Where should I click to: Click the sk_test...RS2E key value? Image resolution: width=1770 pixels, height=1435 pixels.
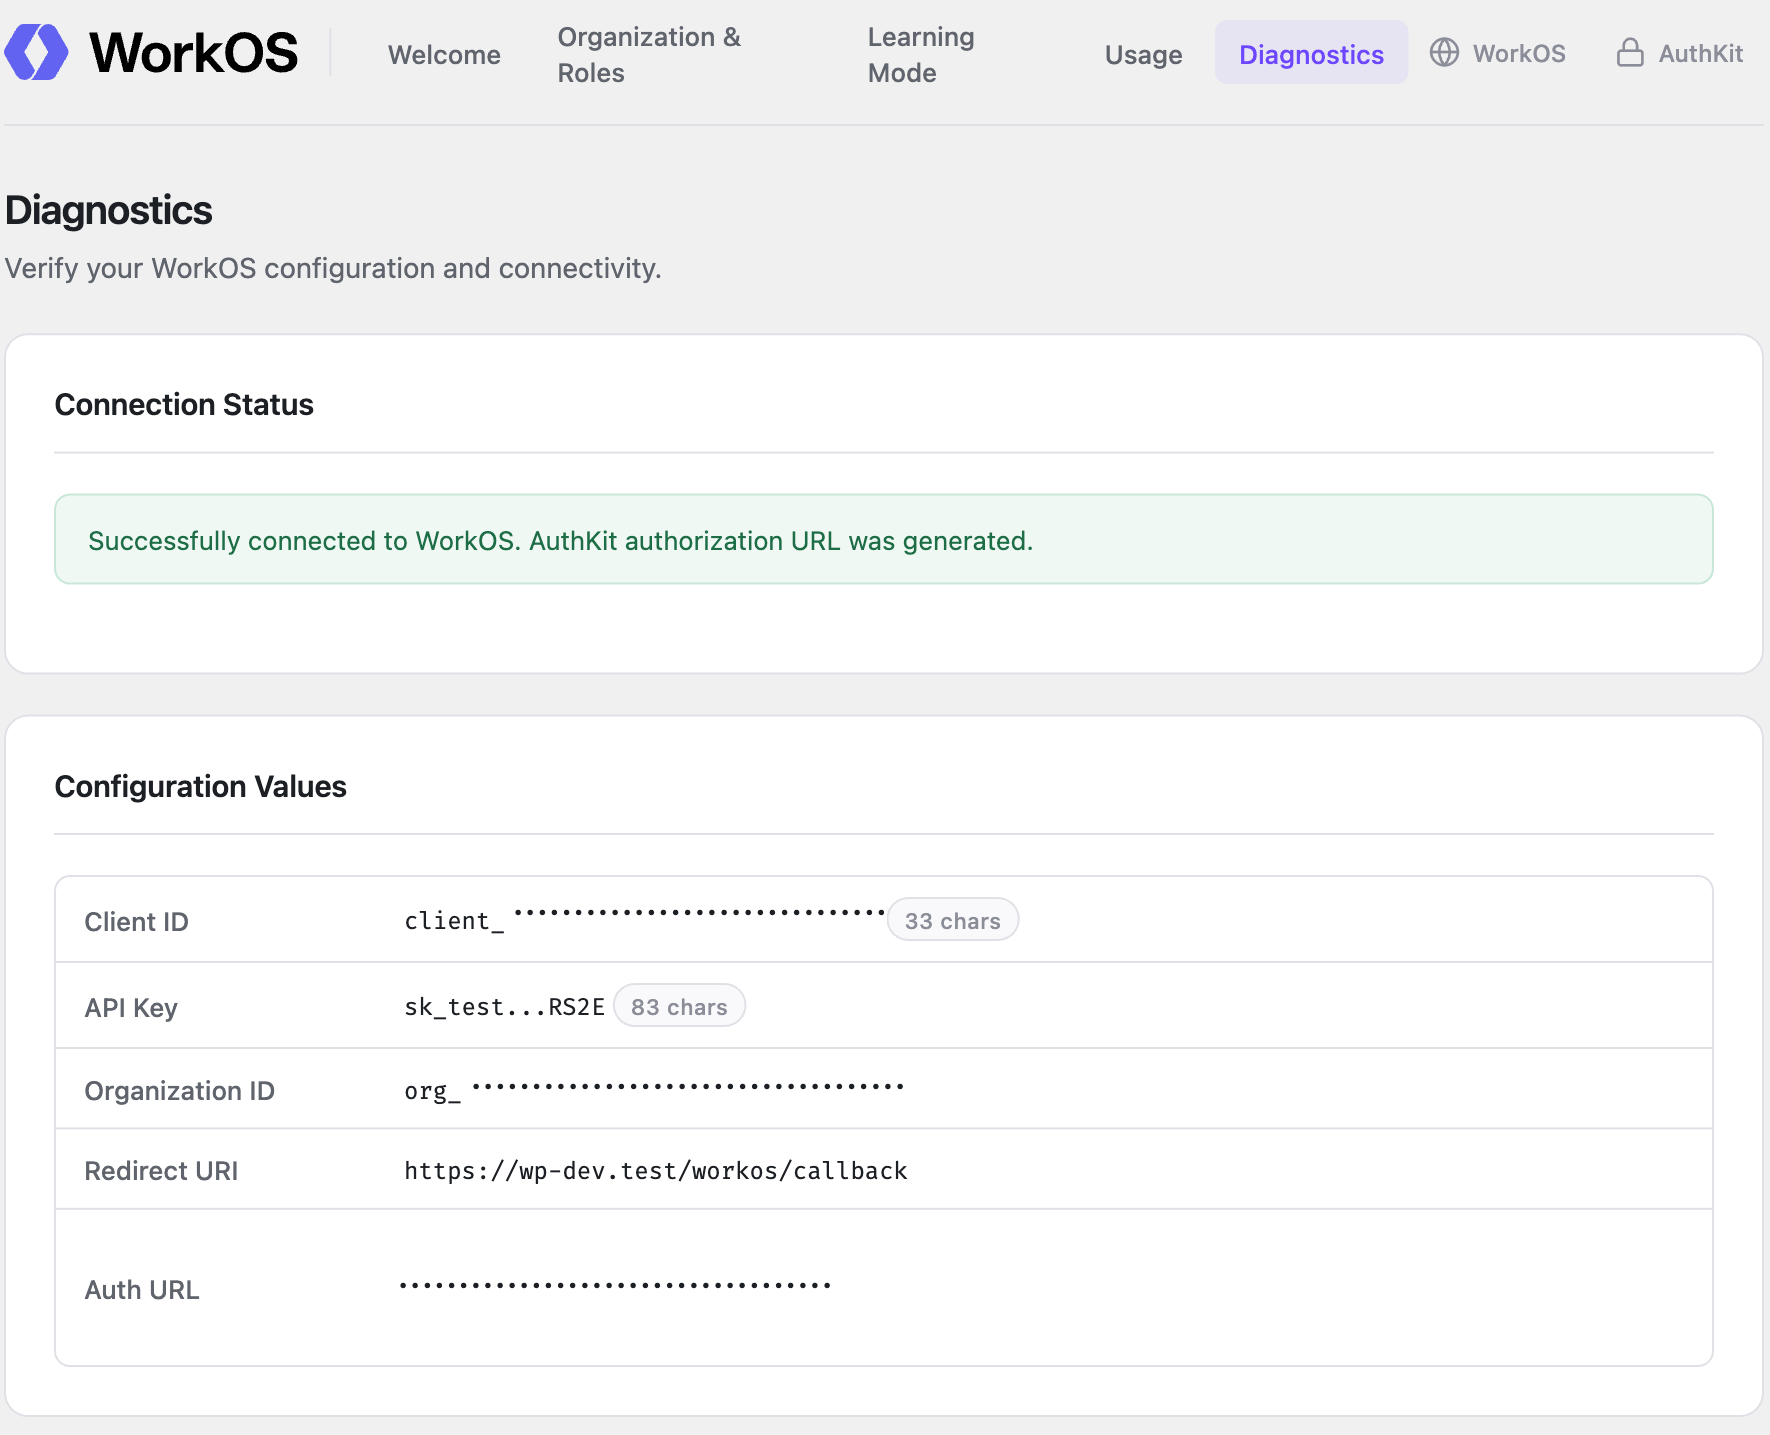tap(505, 1006)
